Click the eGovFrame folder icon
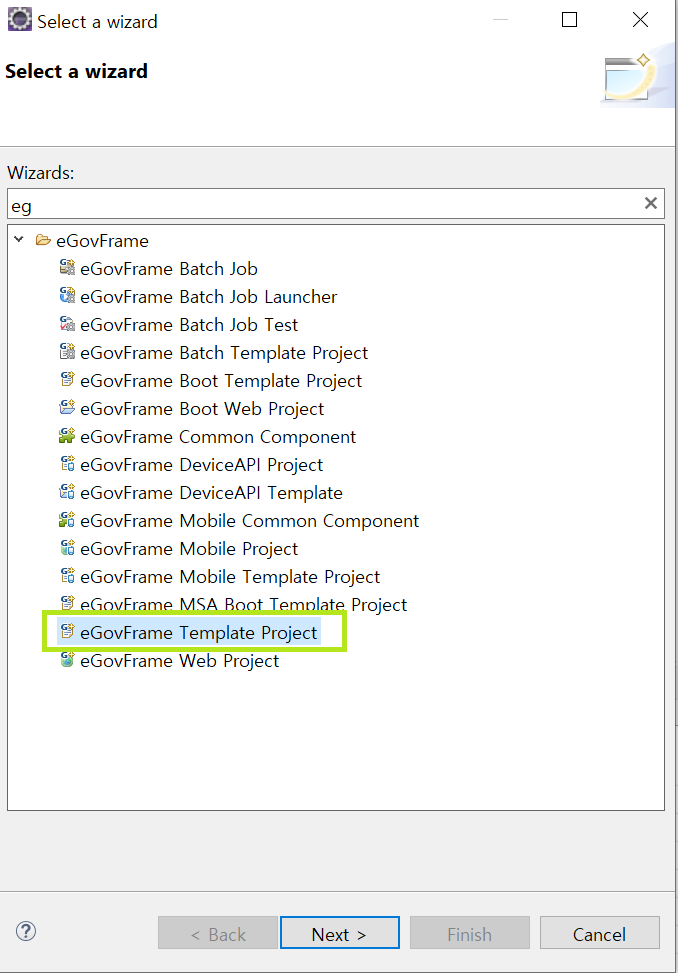This screenshot has height=973, width=678. point(43,240)
